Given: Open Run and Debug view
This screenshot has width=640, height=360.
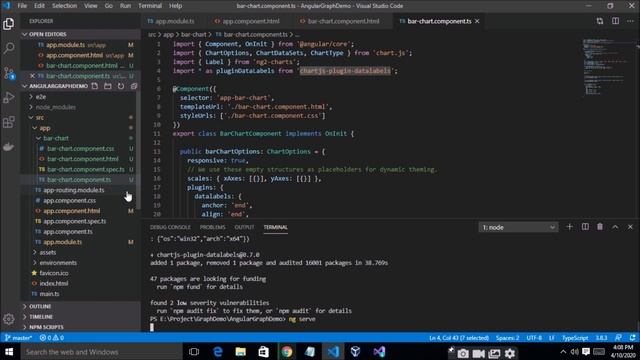Looking at the screenshot, I should [x=9, y=98].
